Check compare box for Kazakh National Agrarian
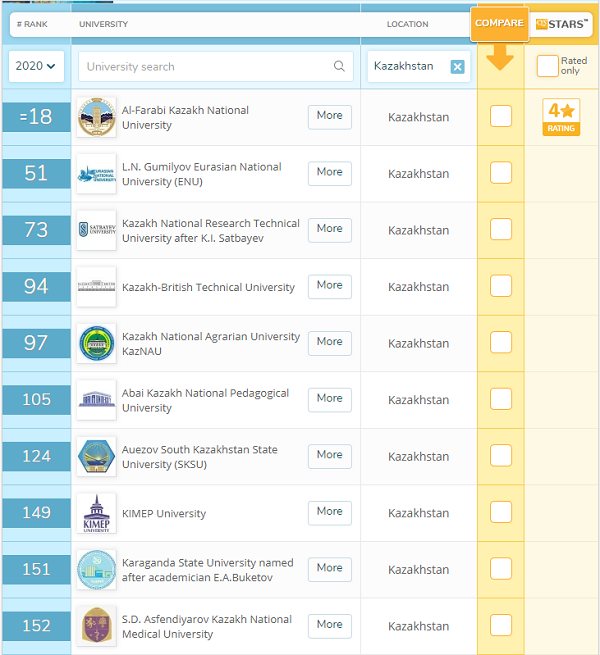The image size is (600, 655). [501, 342]
